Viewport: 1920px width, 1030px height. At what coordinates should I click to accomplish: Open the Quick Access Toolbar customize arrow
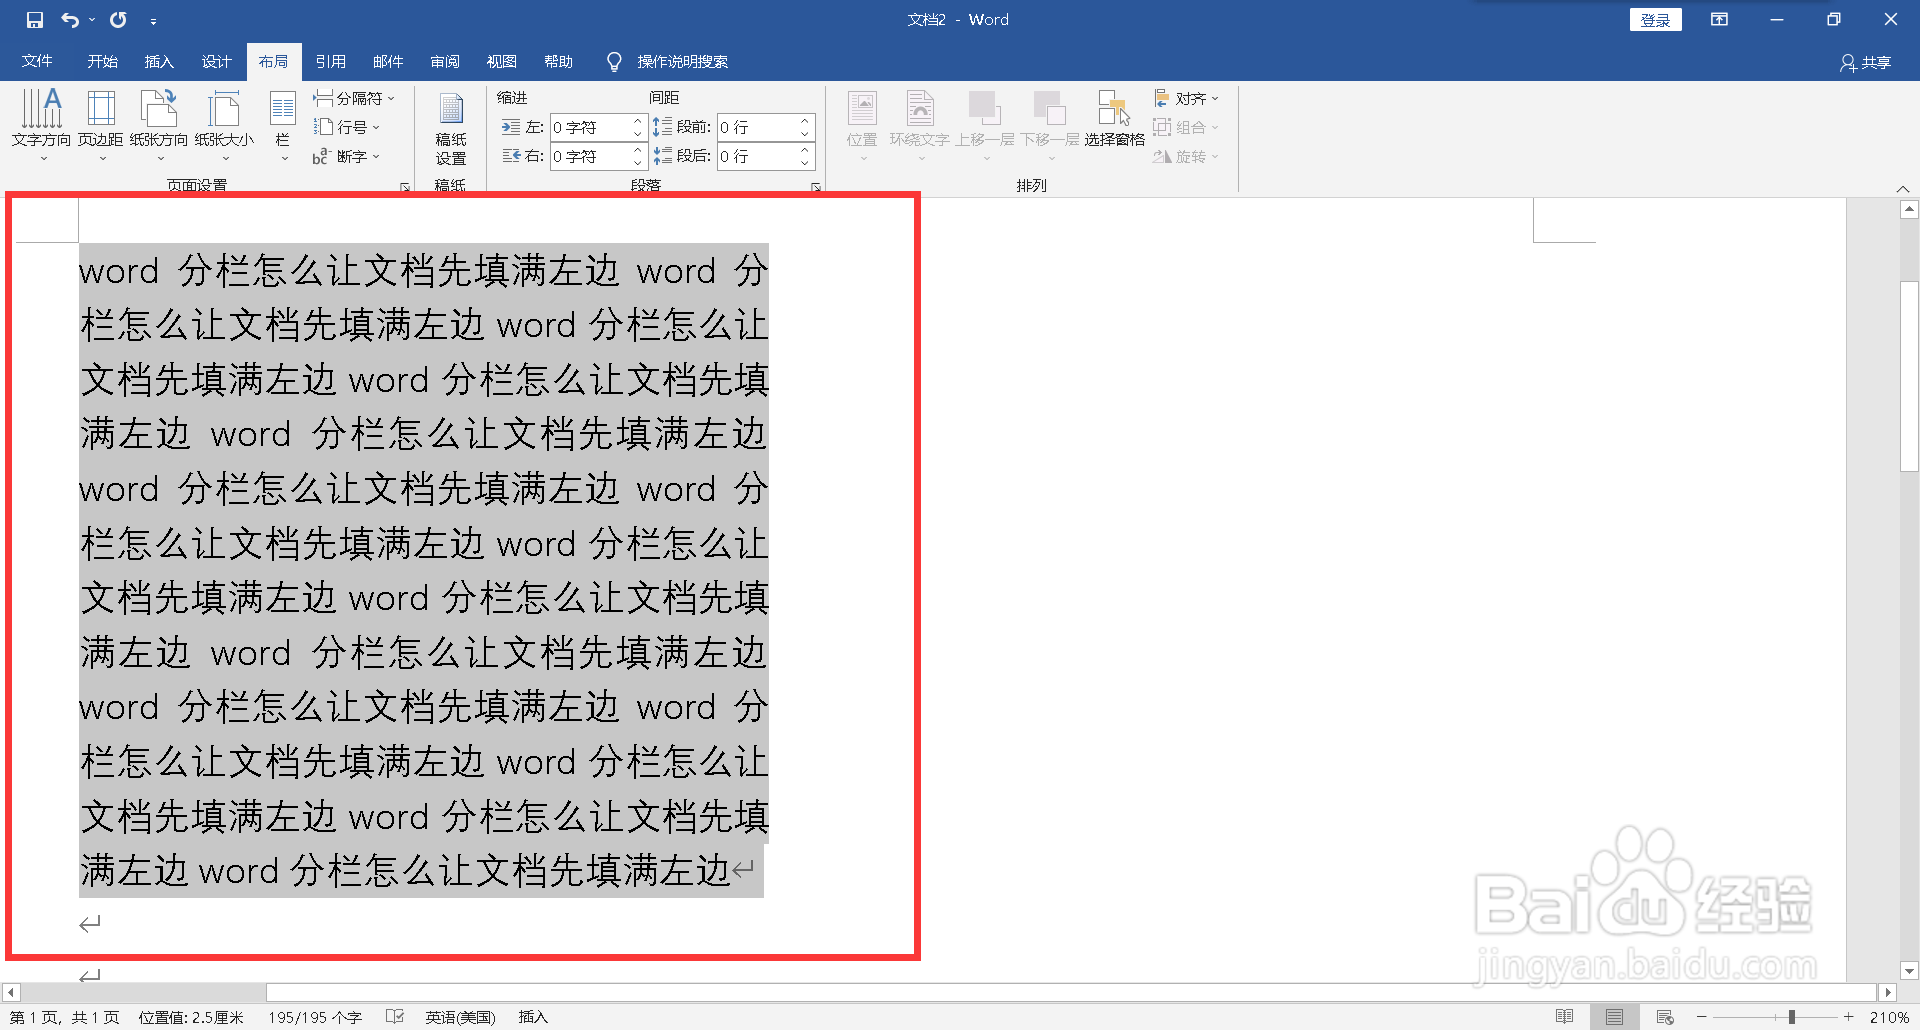[153, 21]
